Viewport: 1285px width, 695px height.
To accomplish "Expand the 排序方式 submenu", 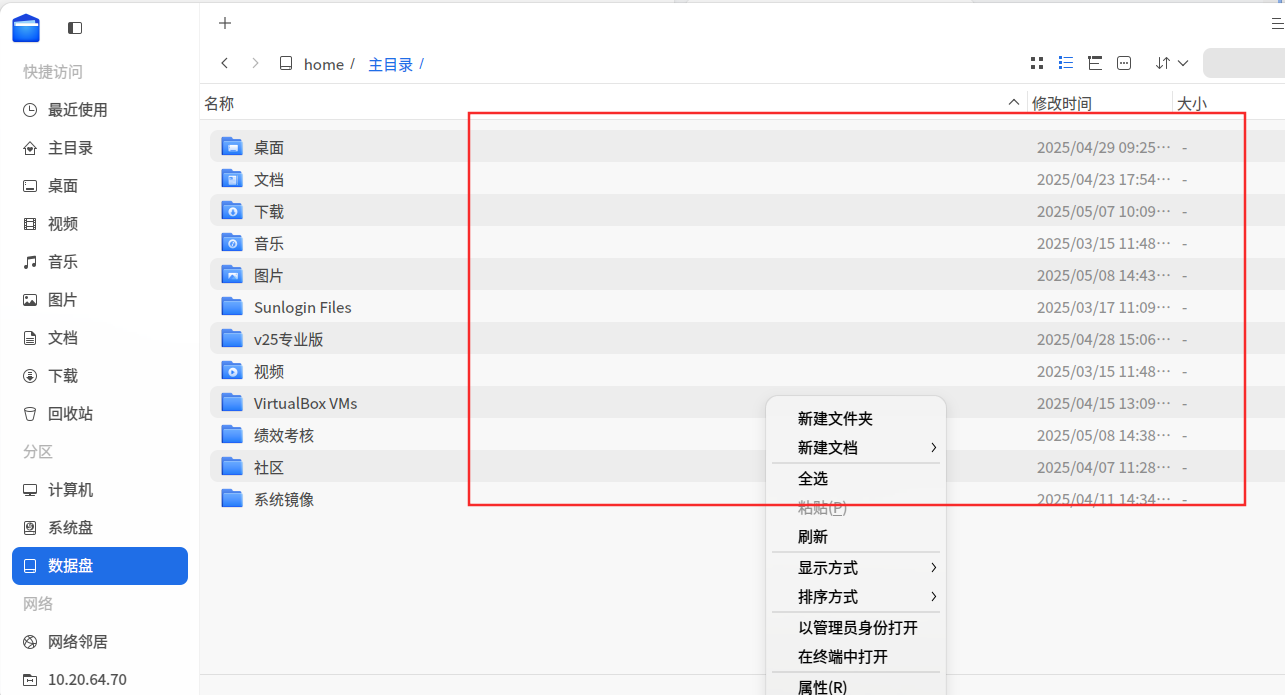I will (x=856, y=597).
